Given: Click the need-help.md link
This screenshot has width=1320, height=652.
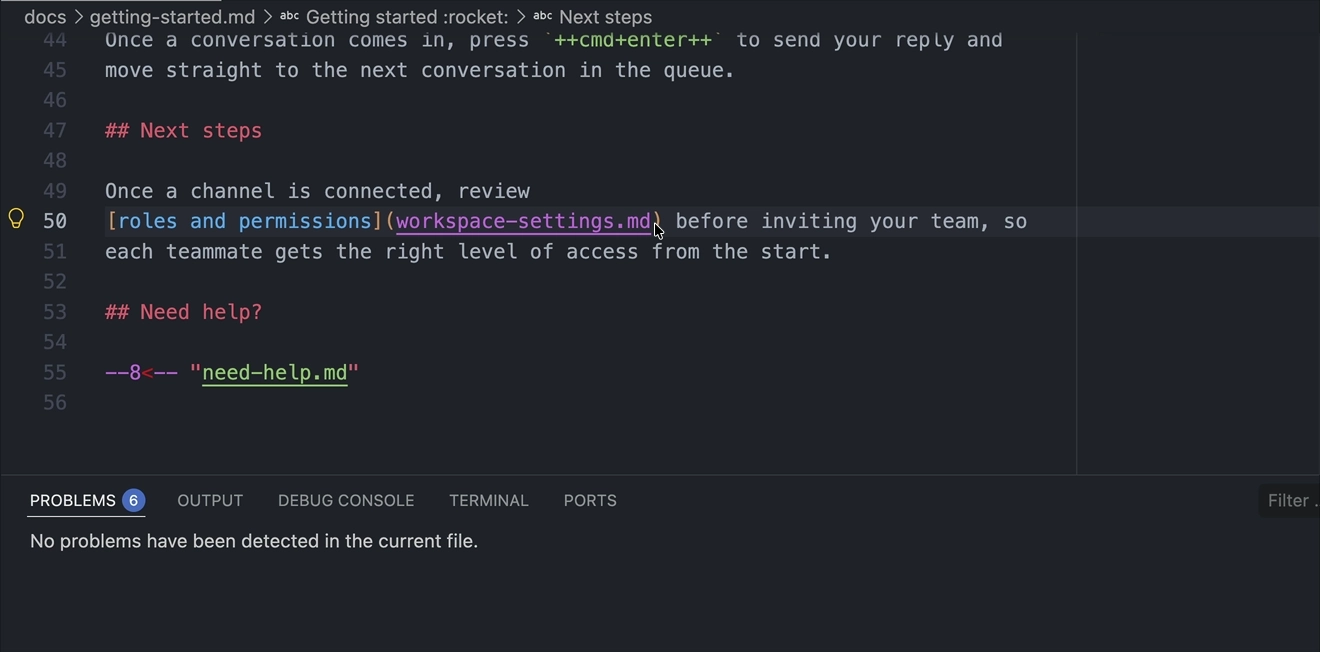Looking at the screenshot, I should point(274,373).
